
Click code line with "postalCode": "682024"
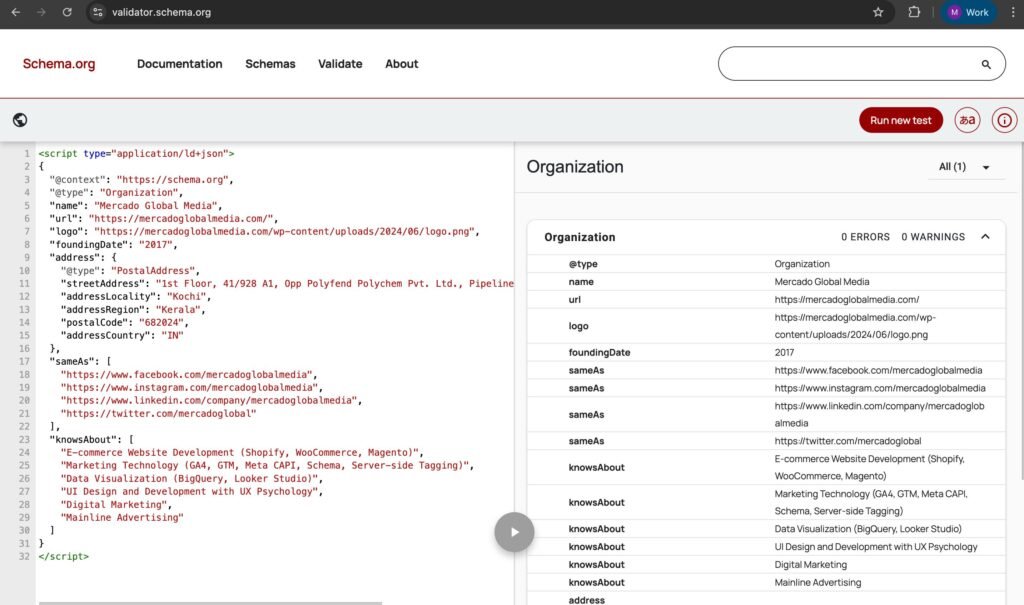tap(124, 322)
